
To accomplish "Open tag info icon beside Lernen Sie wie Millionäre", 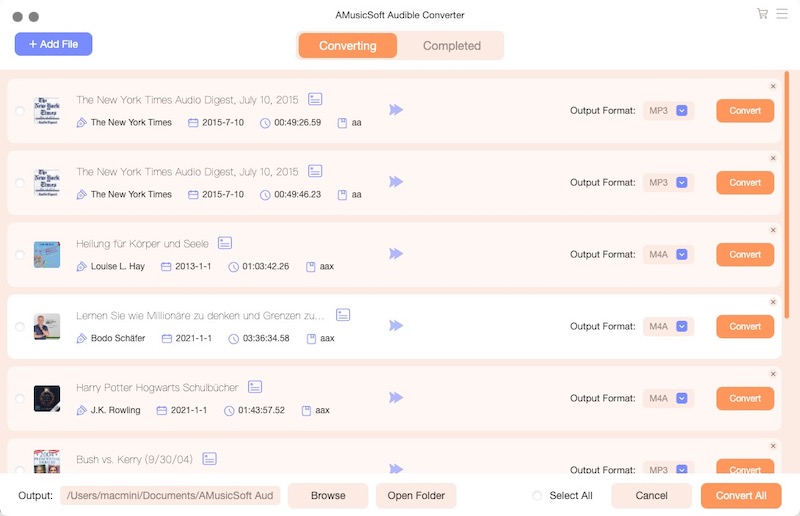I will pyautogui.click(x=343, y=315).
